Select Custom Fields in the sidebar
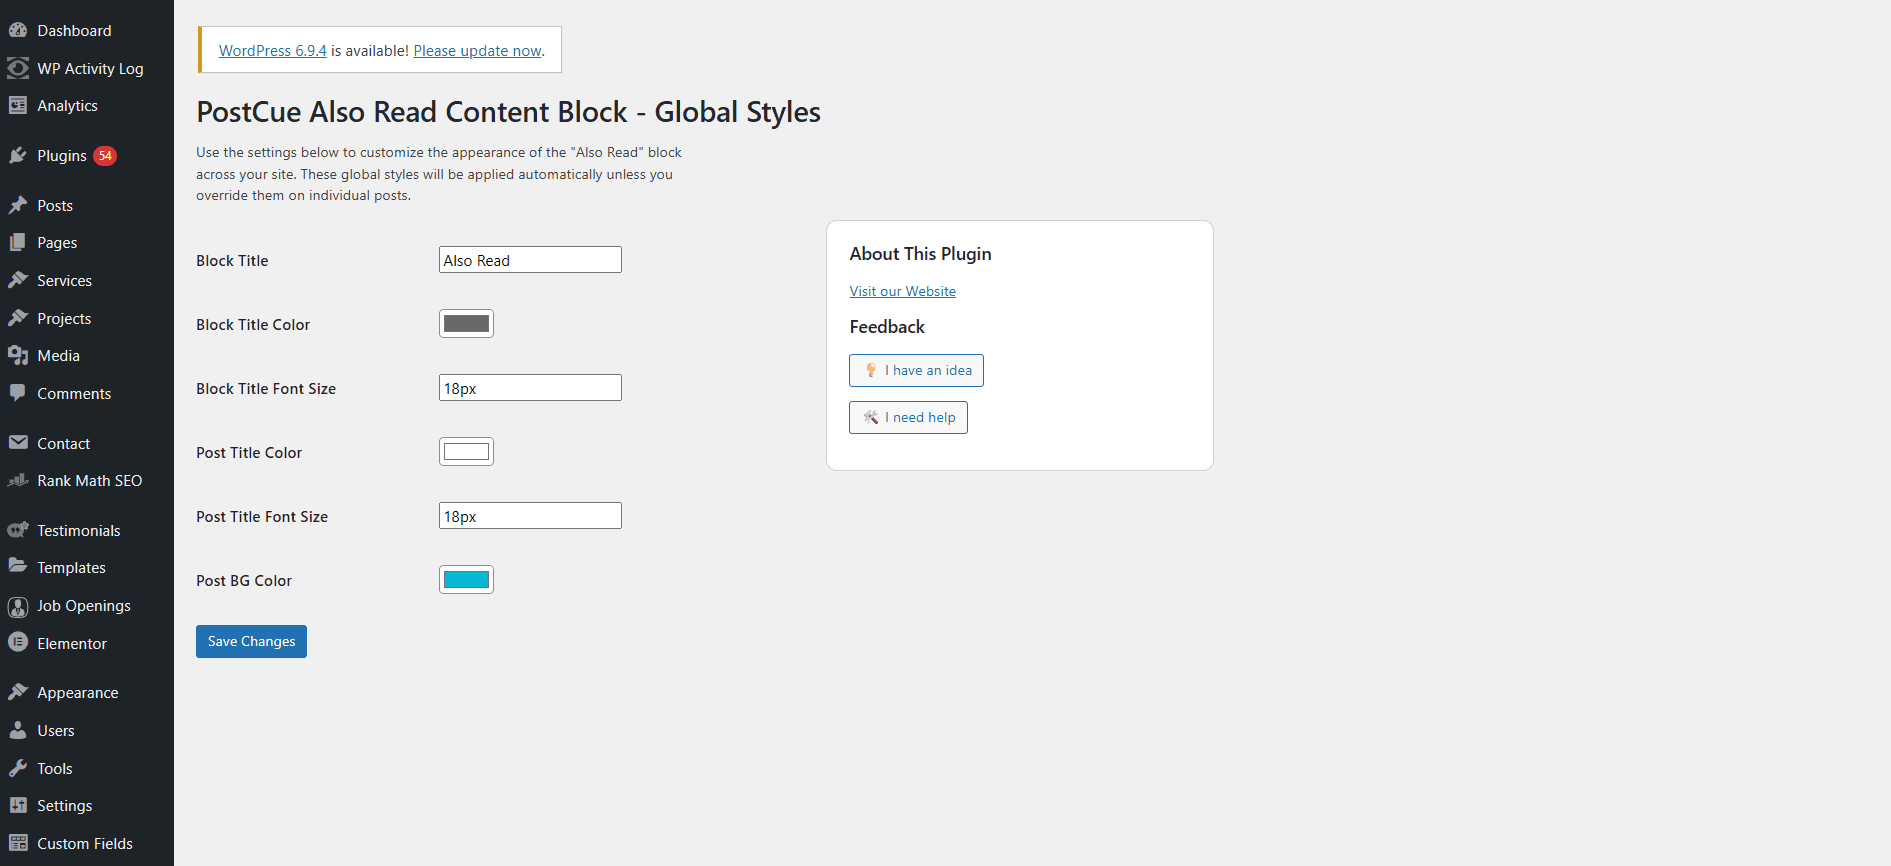Image resolution: width=1891 pixels, height=866 pixels. [x=87, y=843]
